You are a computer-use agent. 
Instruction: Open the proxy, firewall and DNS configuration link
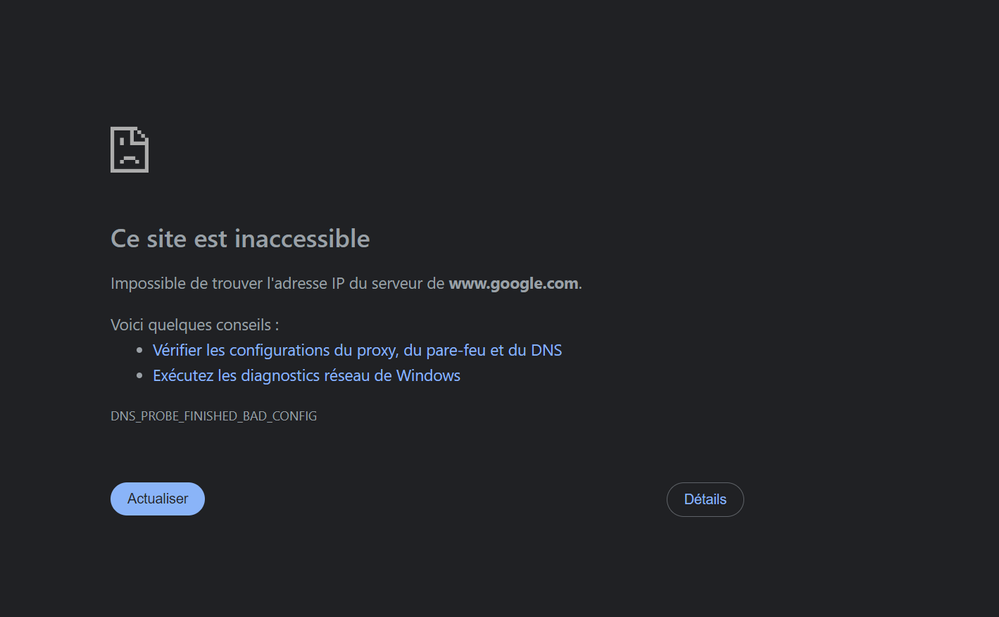pos(357,350)
